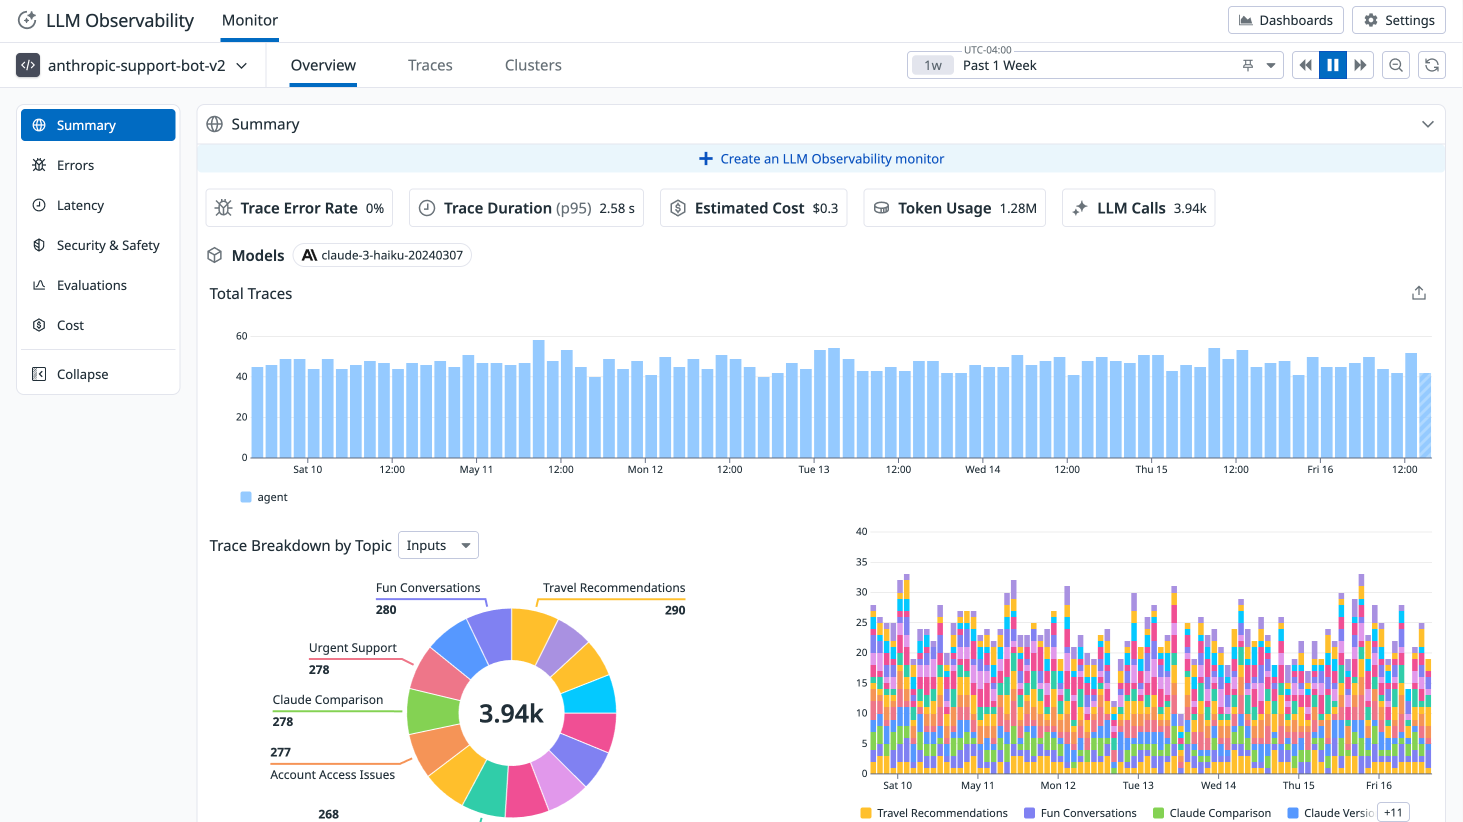Click Create an LLM Observability monitor

pos(821,158)
